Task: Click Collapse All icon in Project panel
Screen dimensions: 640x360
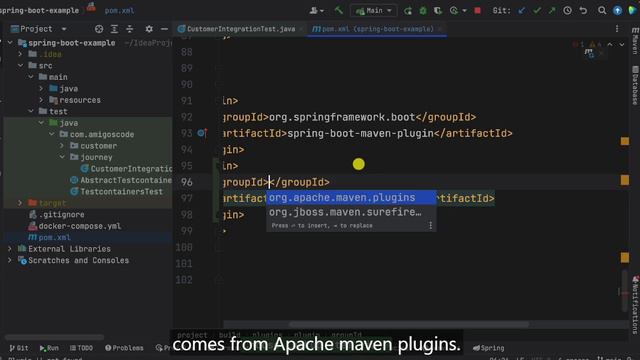Action: (x=129, y=29)
